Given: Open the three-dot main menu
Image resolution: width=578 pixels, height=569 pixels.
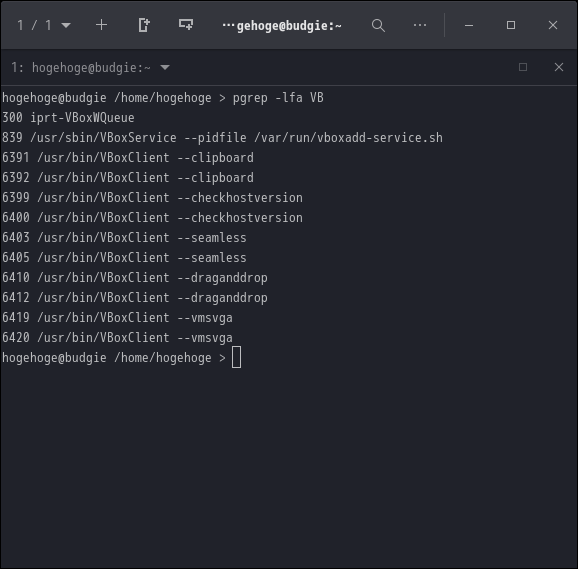Looking at the screenshot, I should click(420, 25).
